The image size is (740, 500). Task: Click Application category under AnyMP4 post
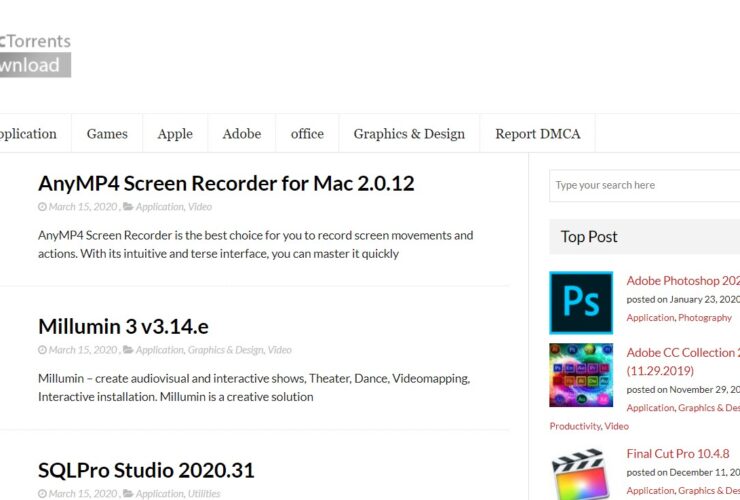pos(160,207)
